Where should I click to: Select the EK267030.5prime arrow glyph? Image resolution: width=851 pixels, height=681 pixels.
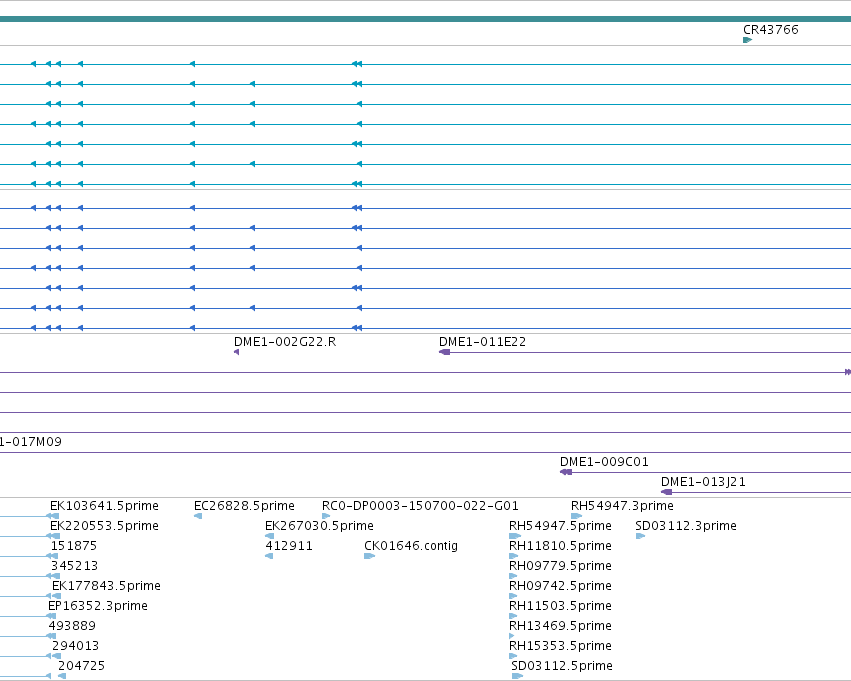pyautogui.click(x=269, y=536)
